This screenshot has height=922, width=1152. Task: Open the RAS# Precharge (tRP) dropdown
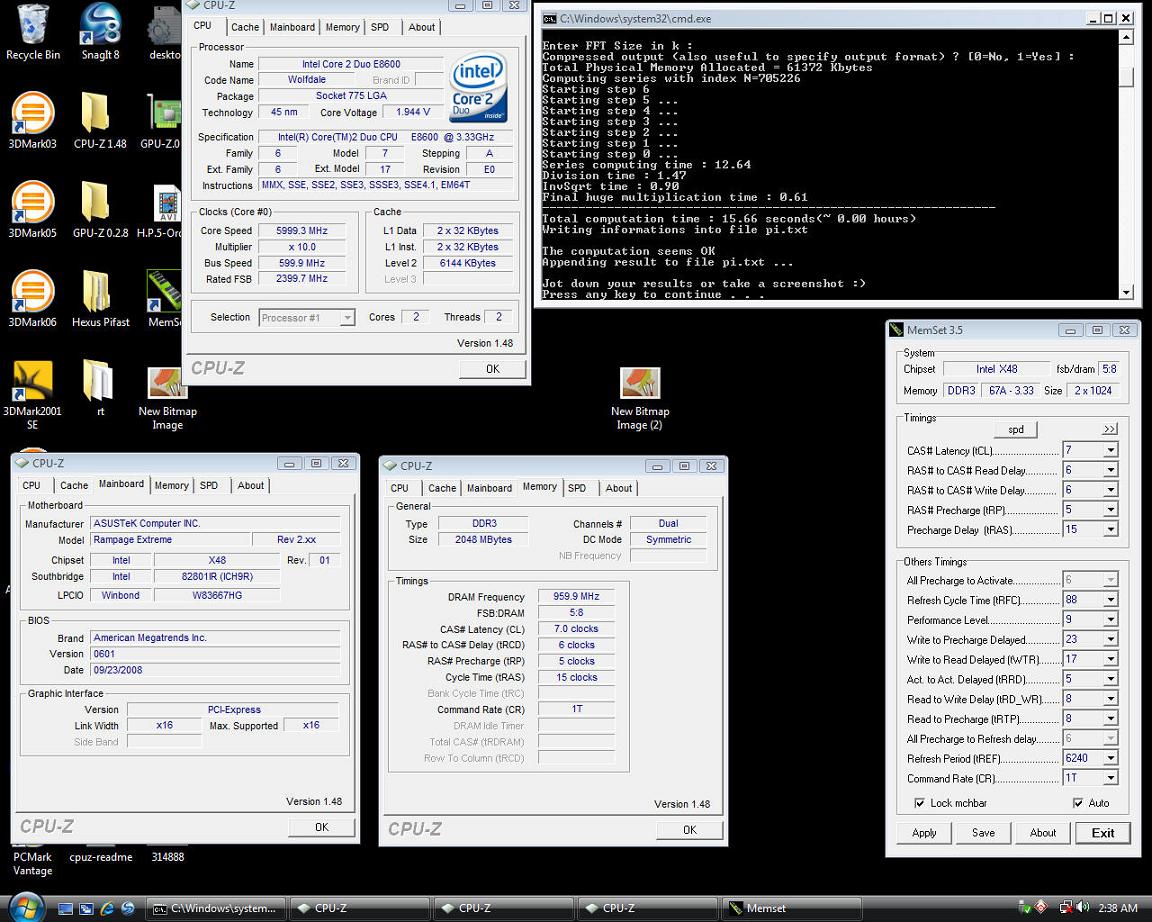coord(1111,509)
